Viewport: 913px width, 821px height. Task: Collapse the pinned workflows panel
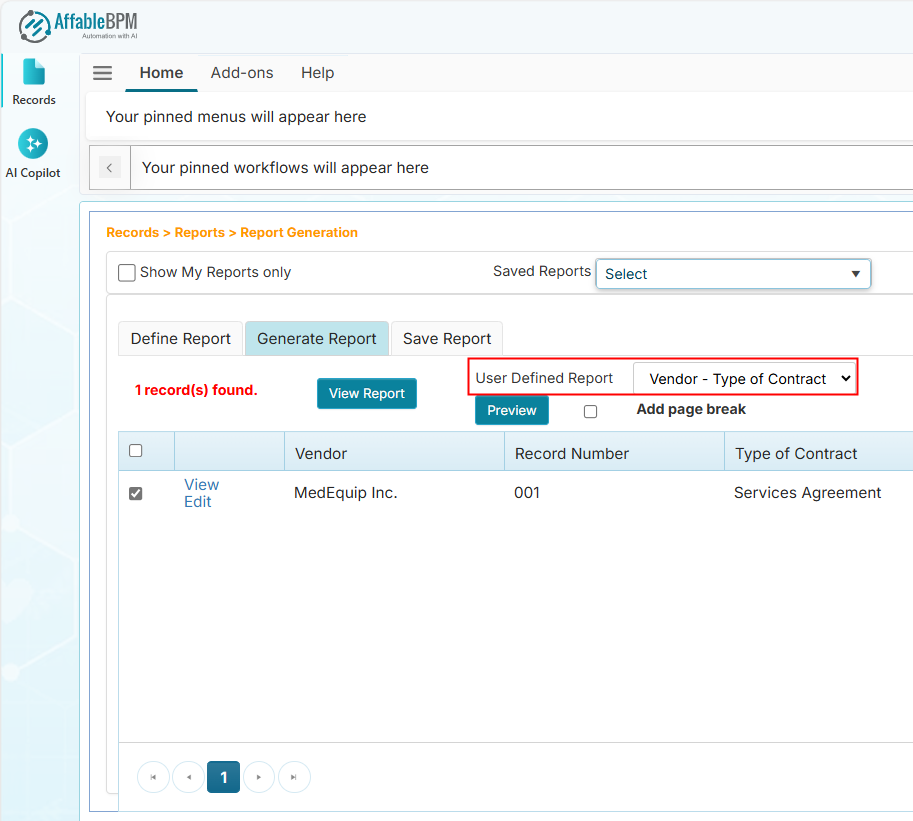click(109, 167)
